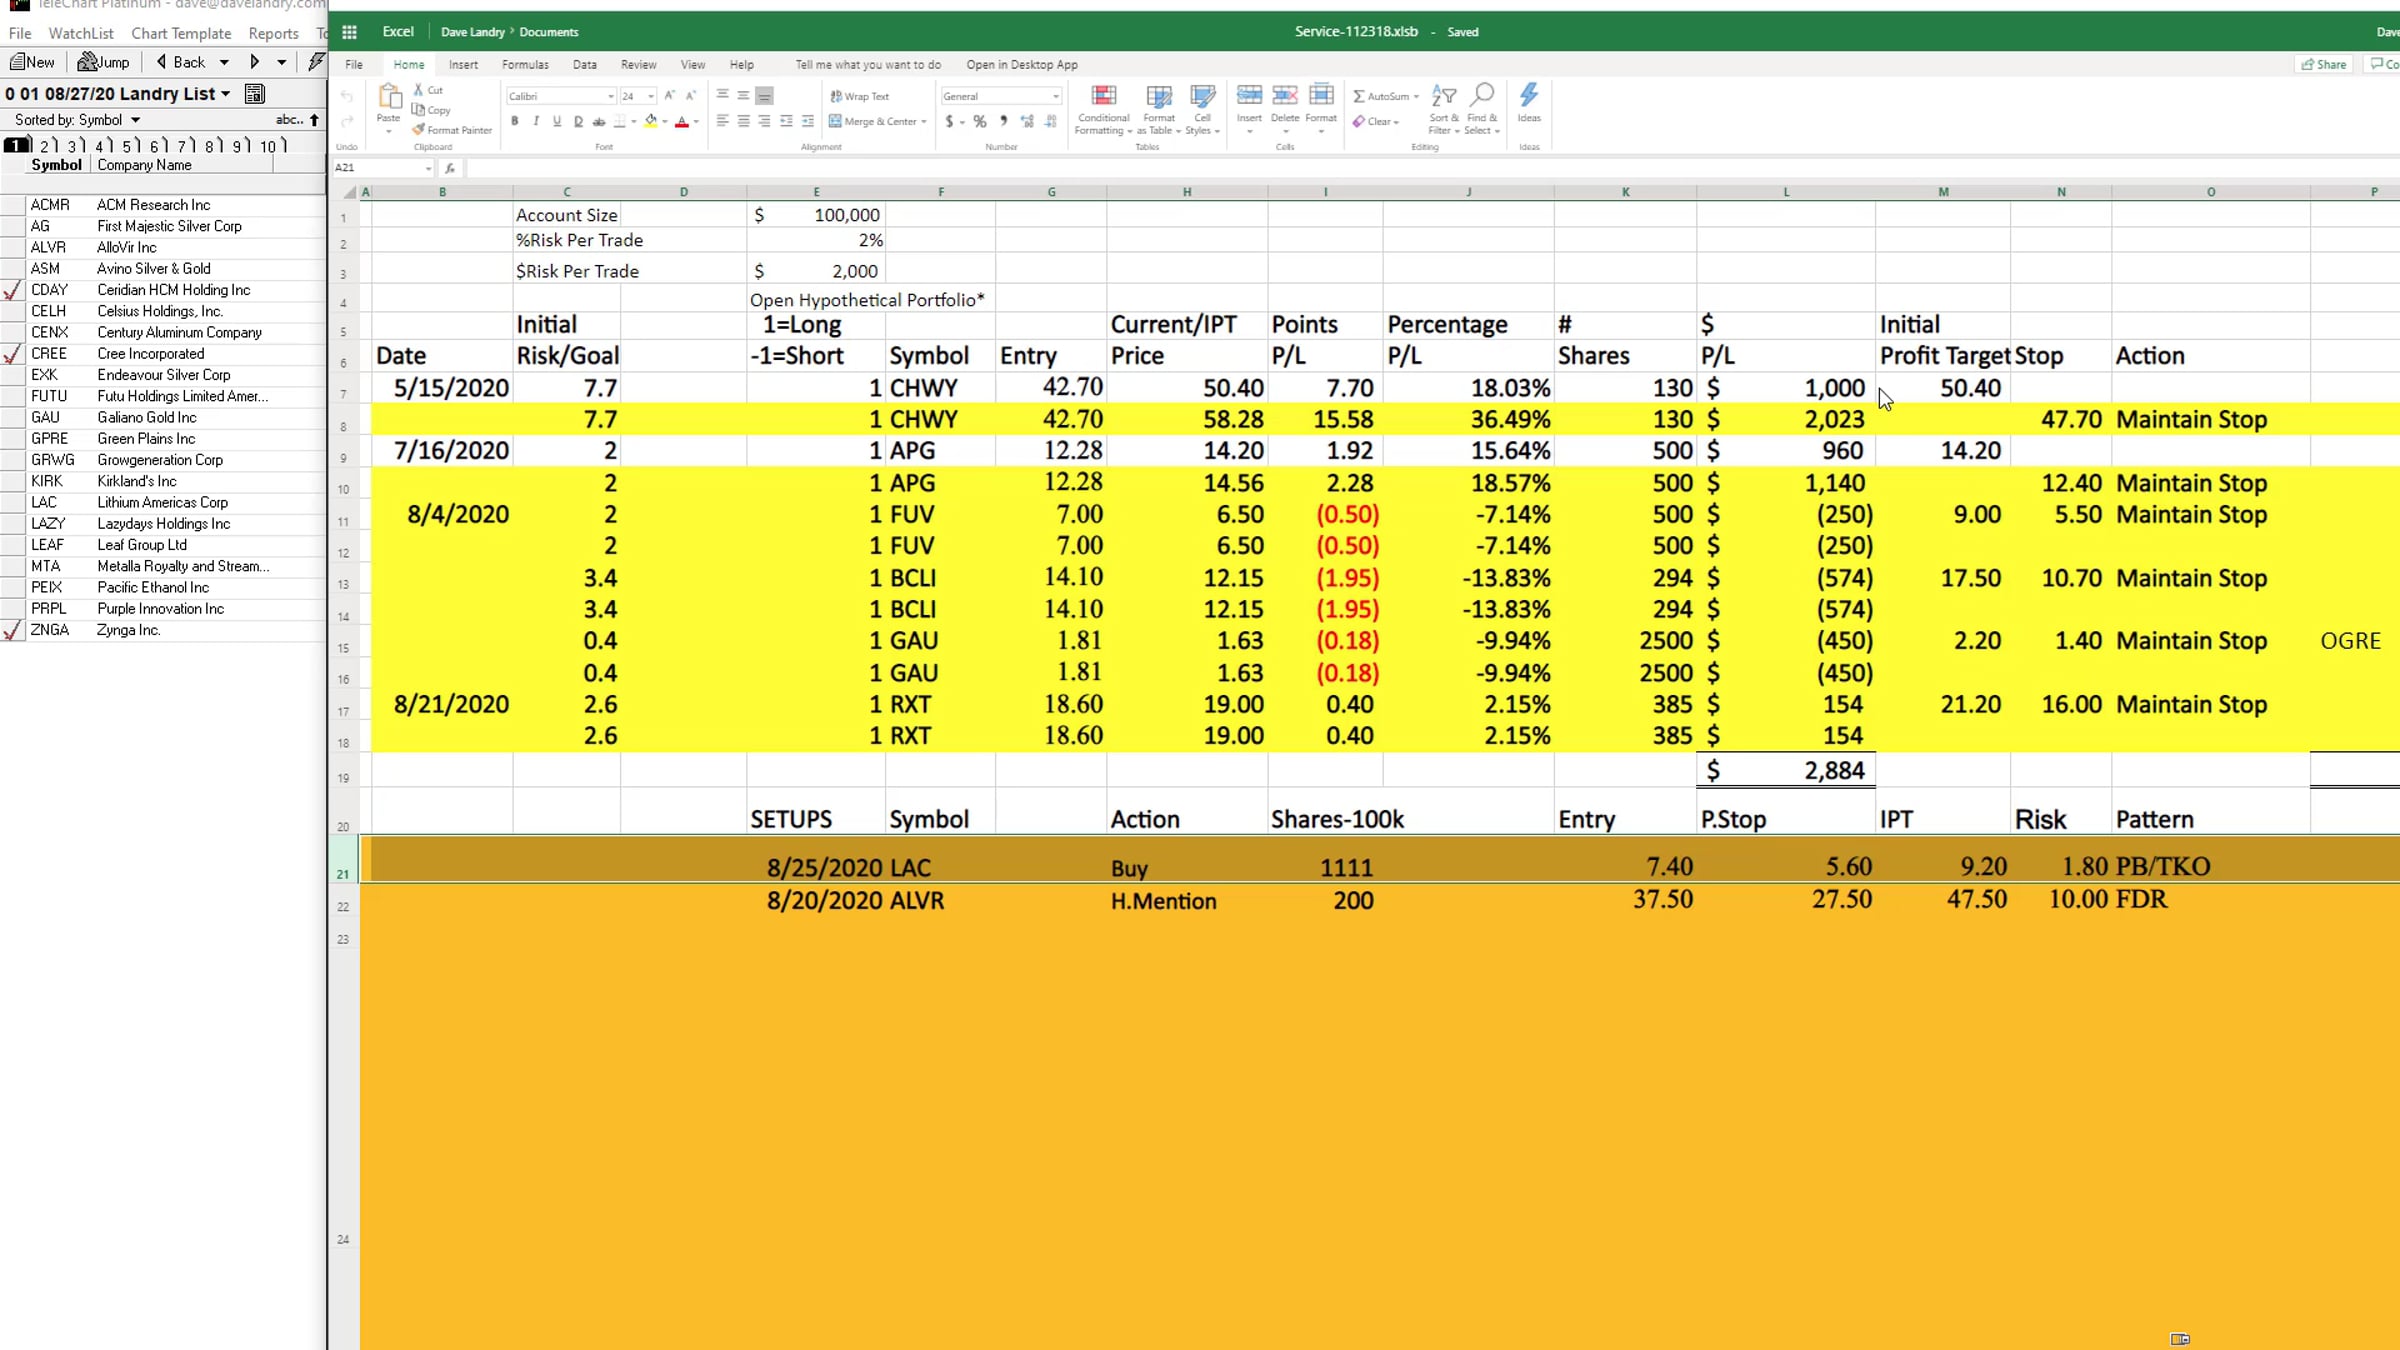Open the Conditional Formatting button
The width and height of the screenshot is (2400, 1350).
pyautogui.click(x=1103, y=109)
